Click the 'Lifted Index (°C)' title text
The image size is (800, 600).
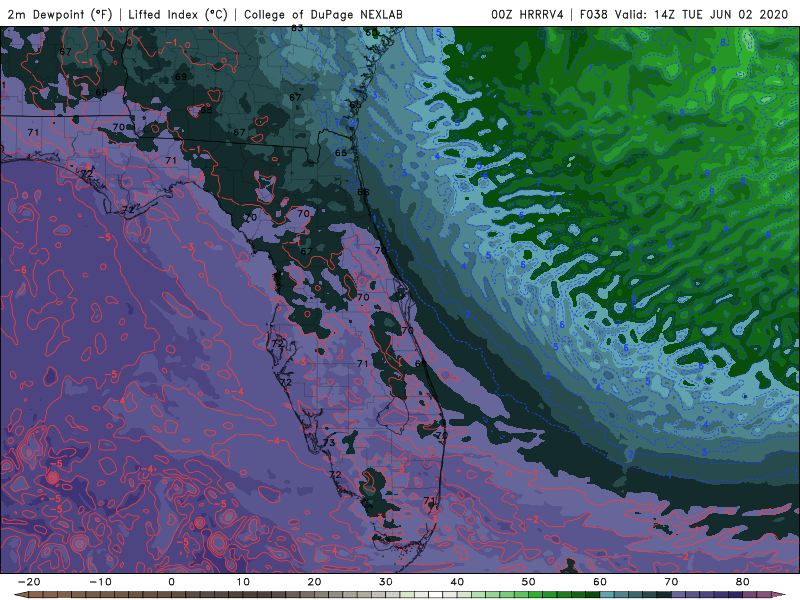178,14
